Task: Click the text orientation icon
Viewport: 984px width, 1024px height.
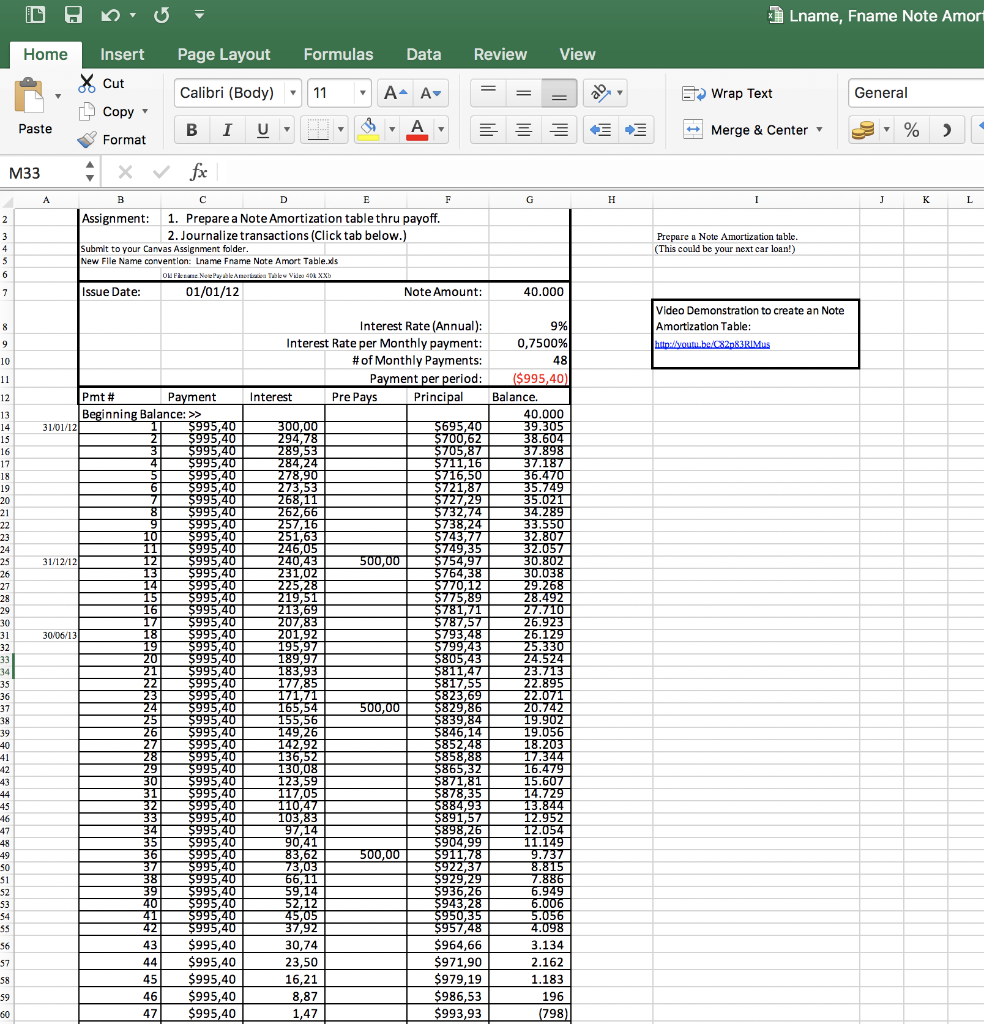Action: click(x=600, y=93)
